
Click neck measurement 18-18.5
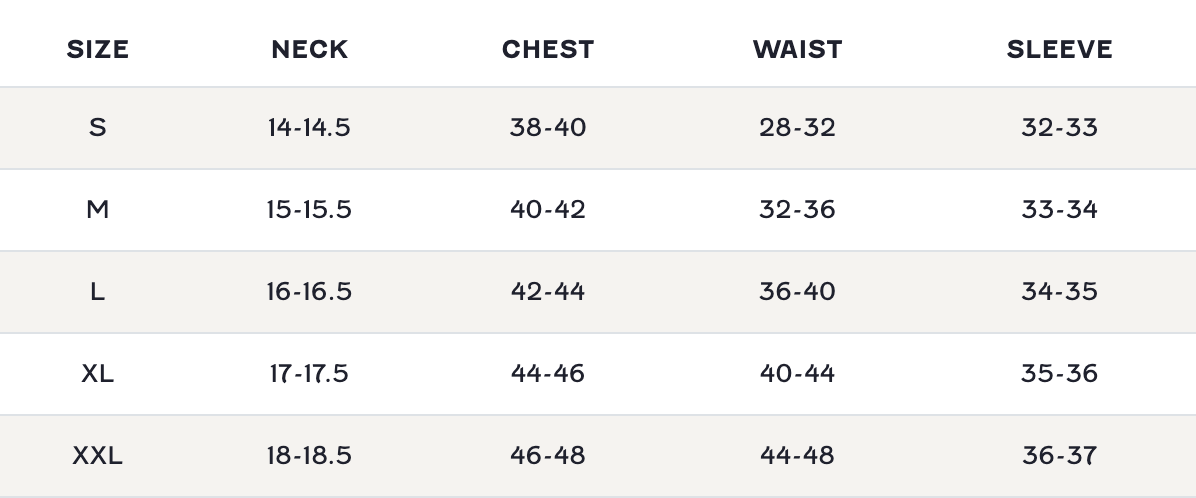(x=309, y=456)
